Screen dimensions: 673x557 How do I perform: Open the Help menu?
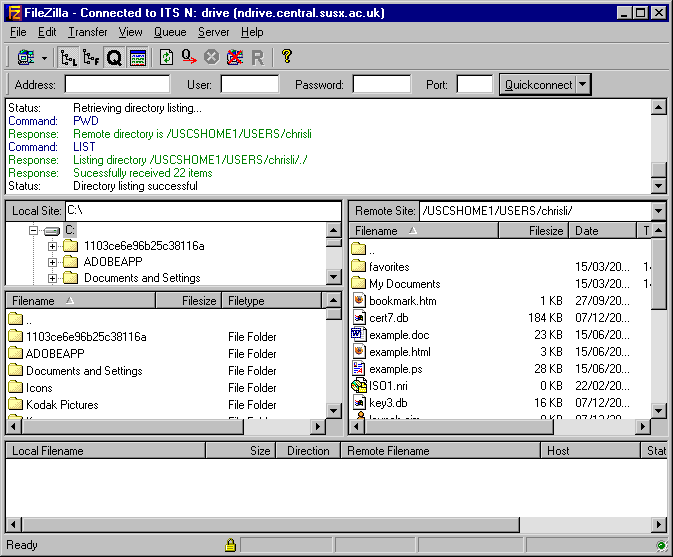252,32
